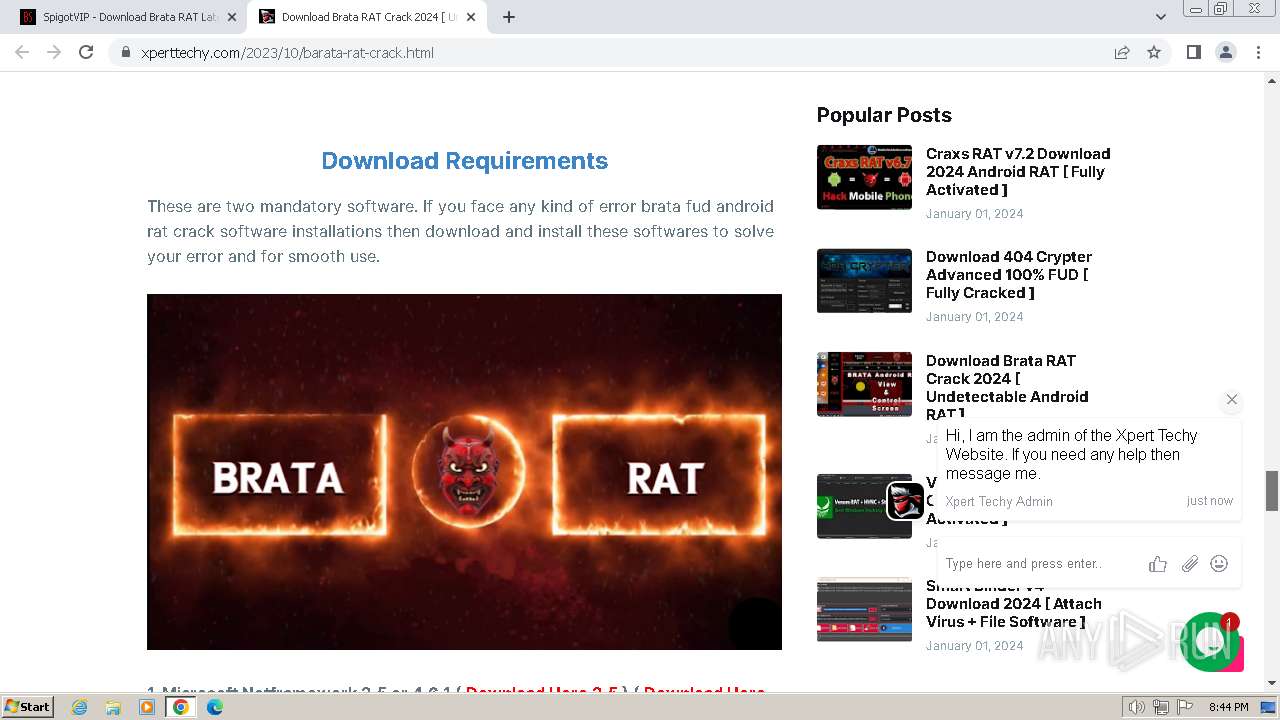
Task: Close the chat popup message
Action: (1232, 399)
